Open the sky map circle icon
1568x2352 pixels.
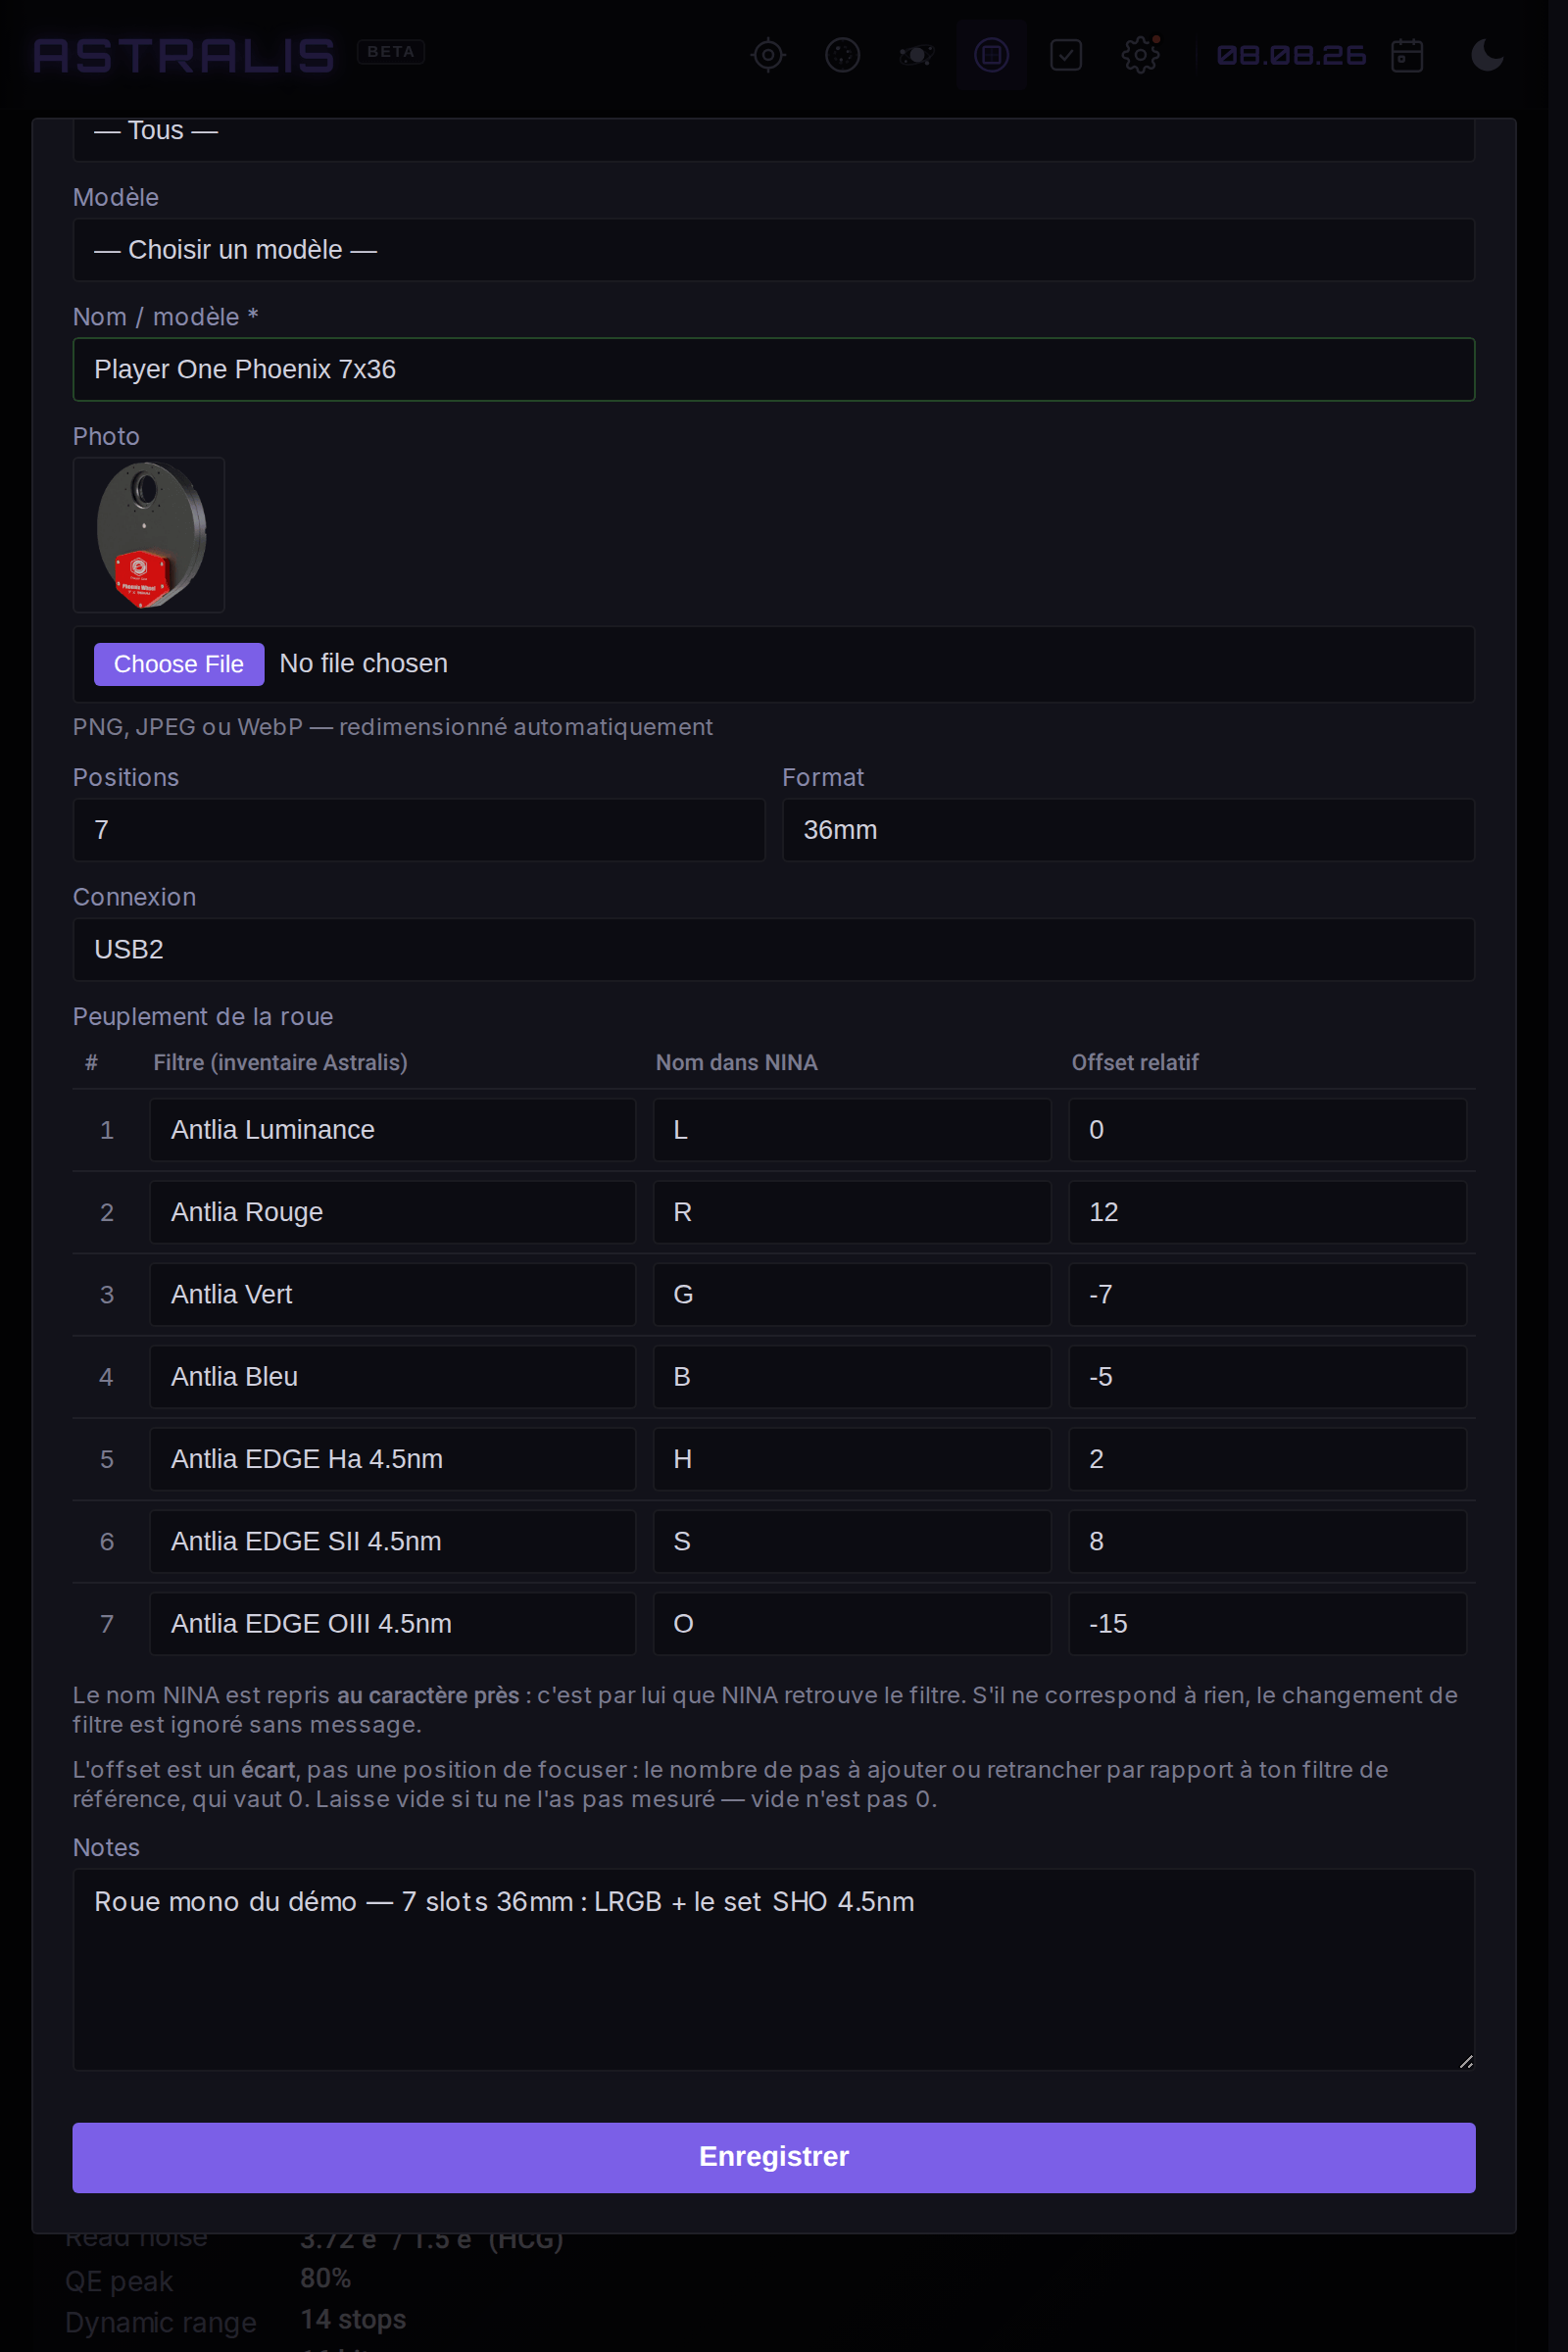point(843,55)
